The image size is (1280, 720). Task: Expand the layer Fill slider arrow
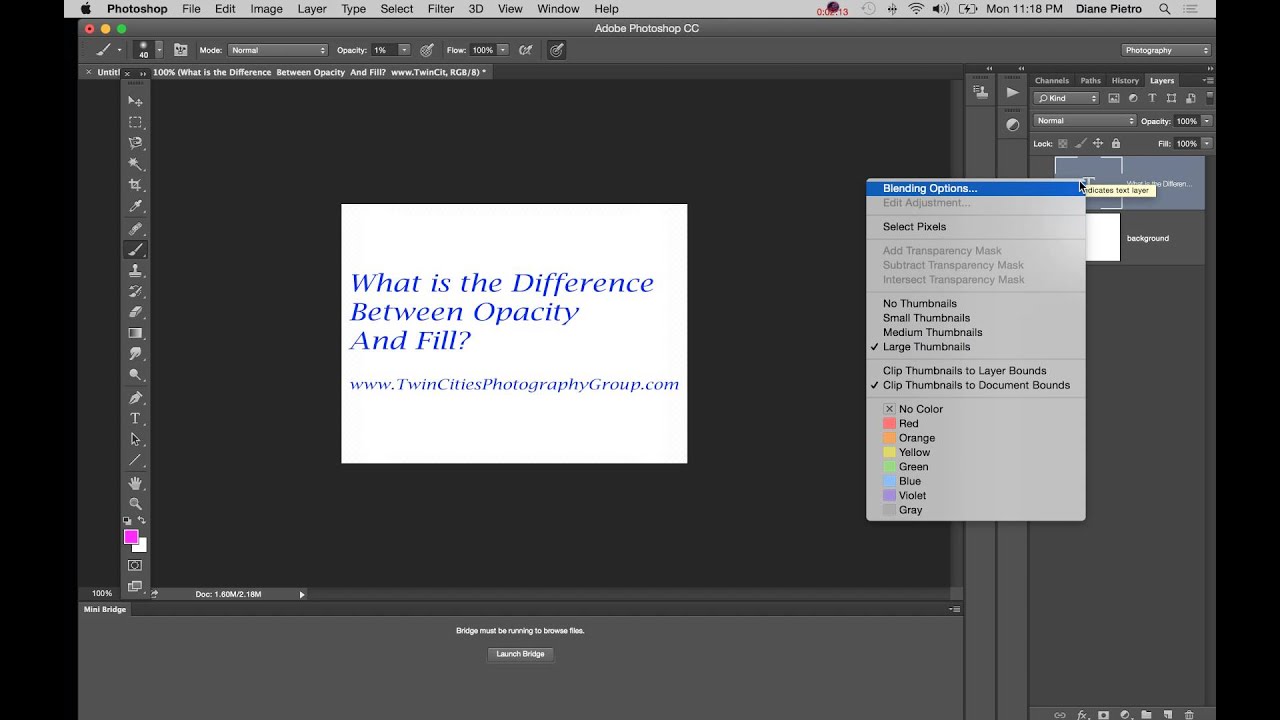point(1207,144)
